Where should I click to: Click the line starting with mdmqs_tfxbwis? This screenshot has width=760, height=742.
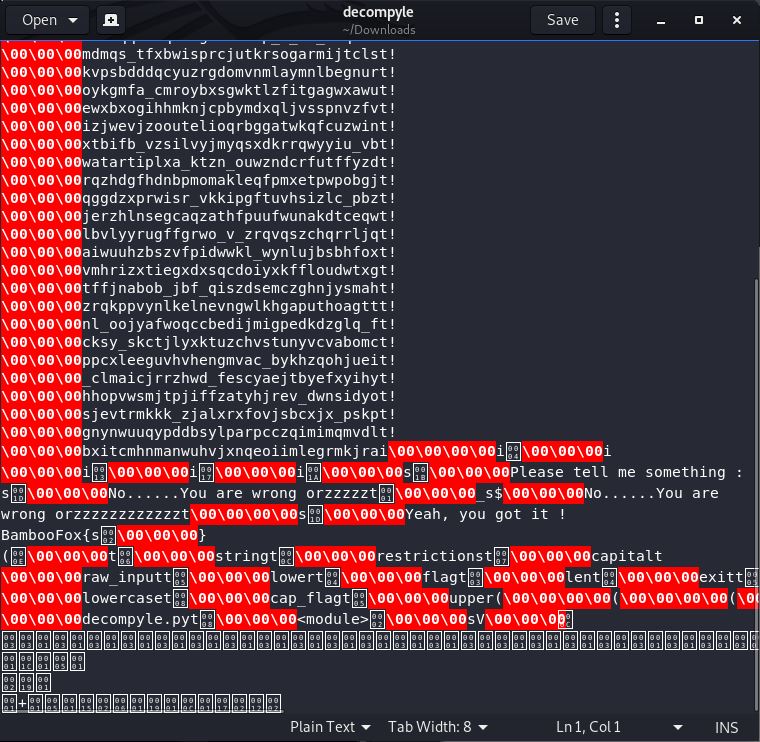click(x=198, y=54)
